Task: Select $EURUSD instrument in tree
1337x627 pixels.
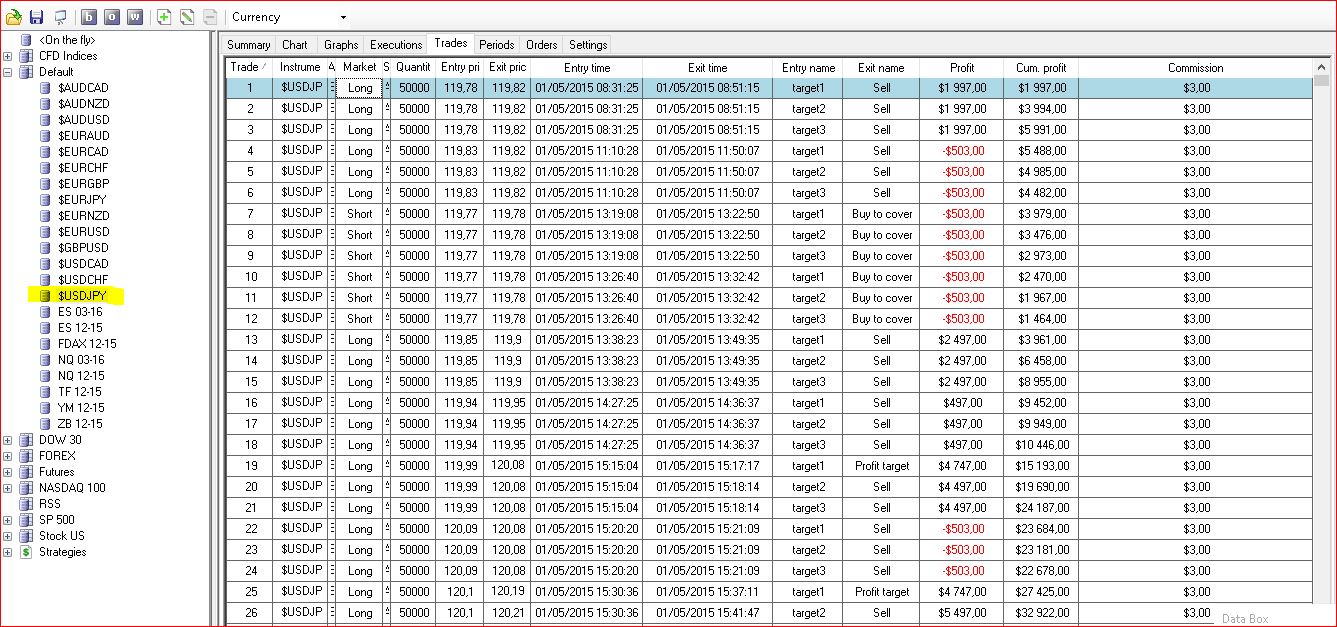Action: [83, 232]
